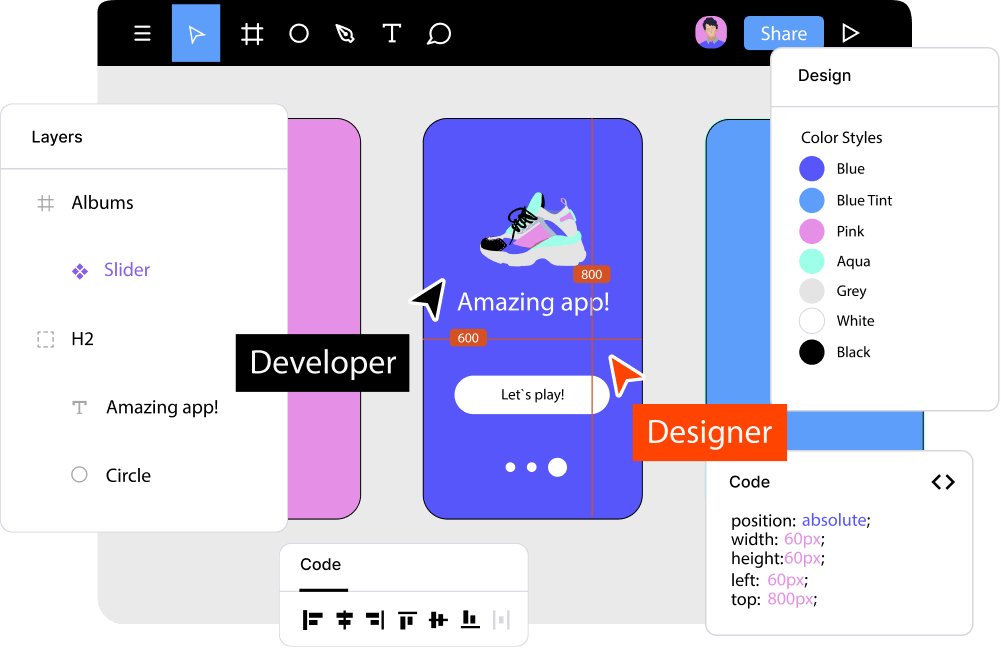1001x649 pixels.
Task: Select the Ellipse shape tool
Action: (x=299, y=34)
